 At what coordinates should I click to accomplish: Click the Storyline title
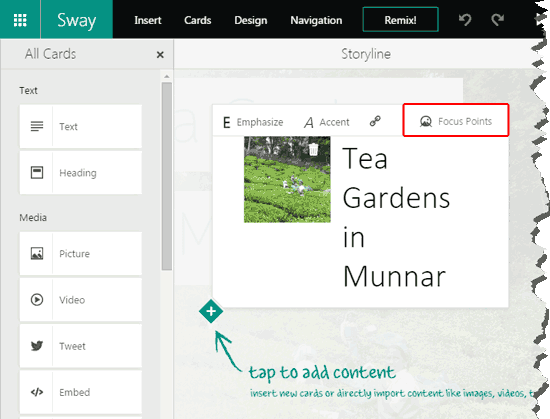[x=366, y=54]
